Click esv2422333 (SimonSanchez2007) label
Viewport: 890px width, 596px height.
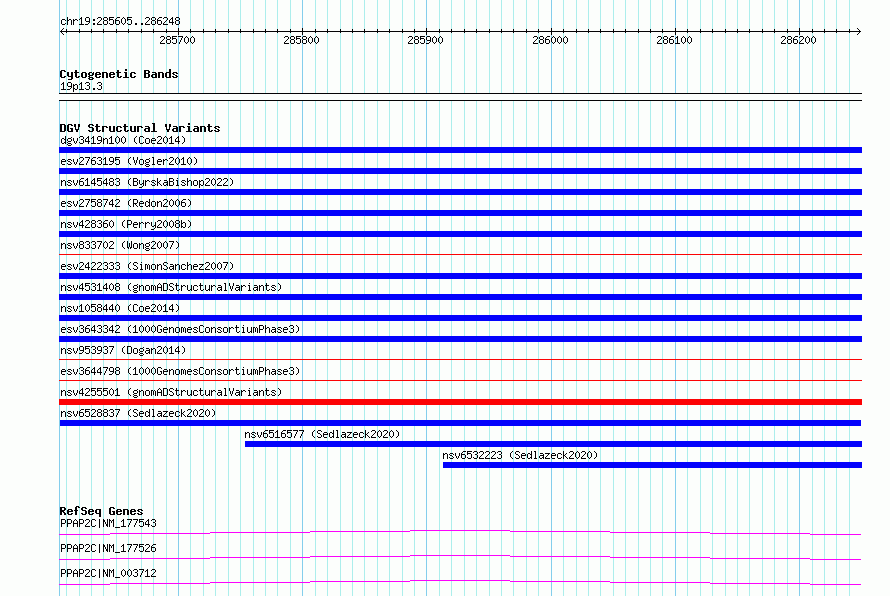(x=147, y=266)
